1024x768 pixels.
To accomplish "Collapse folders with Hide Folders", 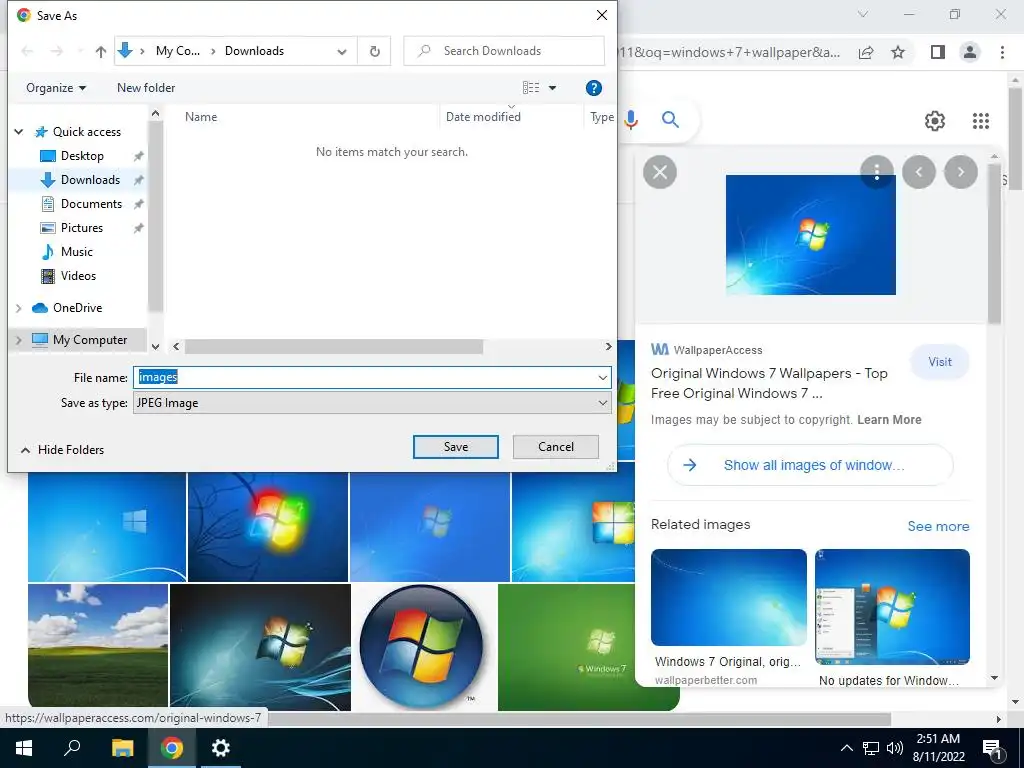I will 62,450.
